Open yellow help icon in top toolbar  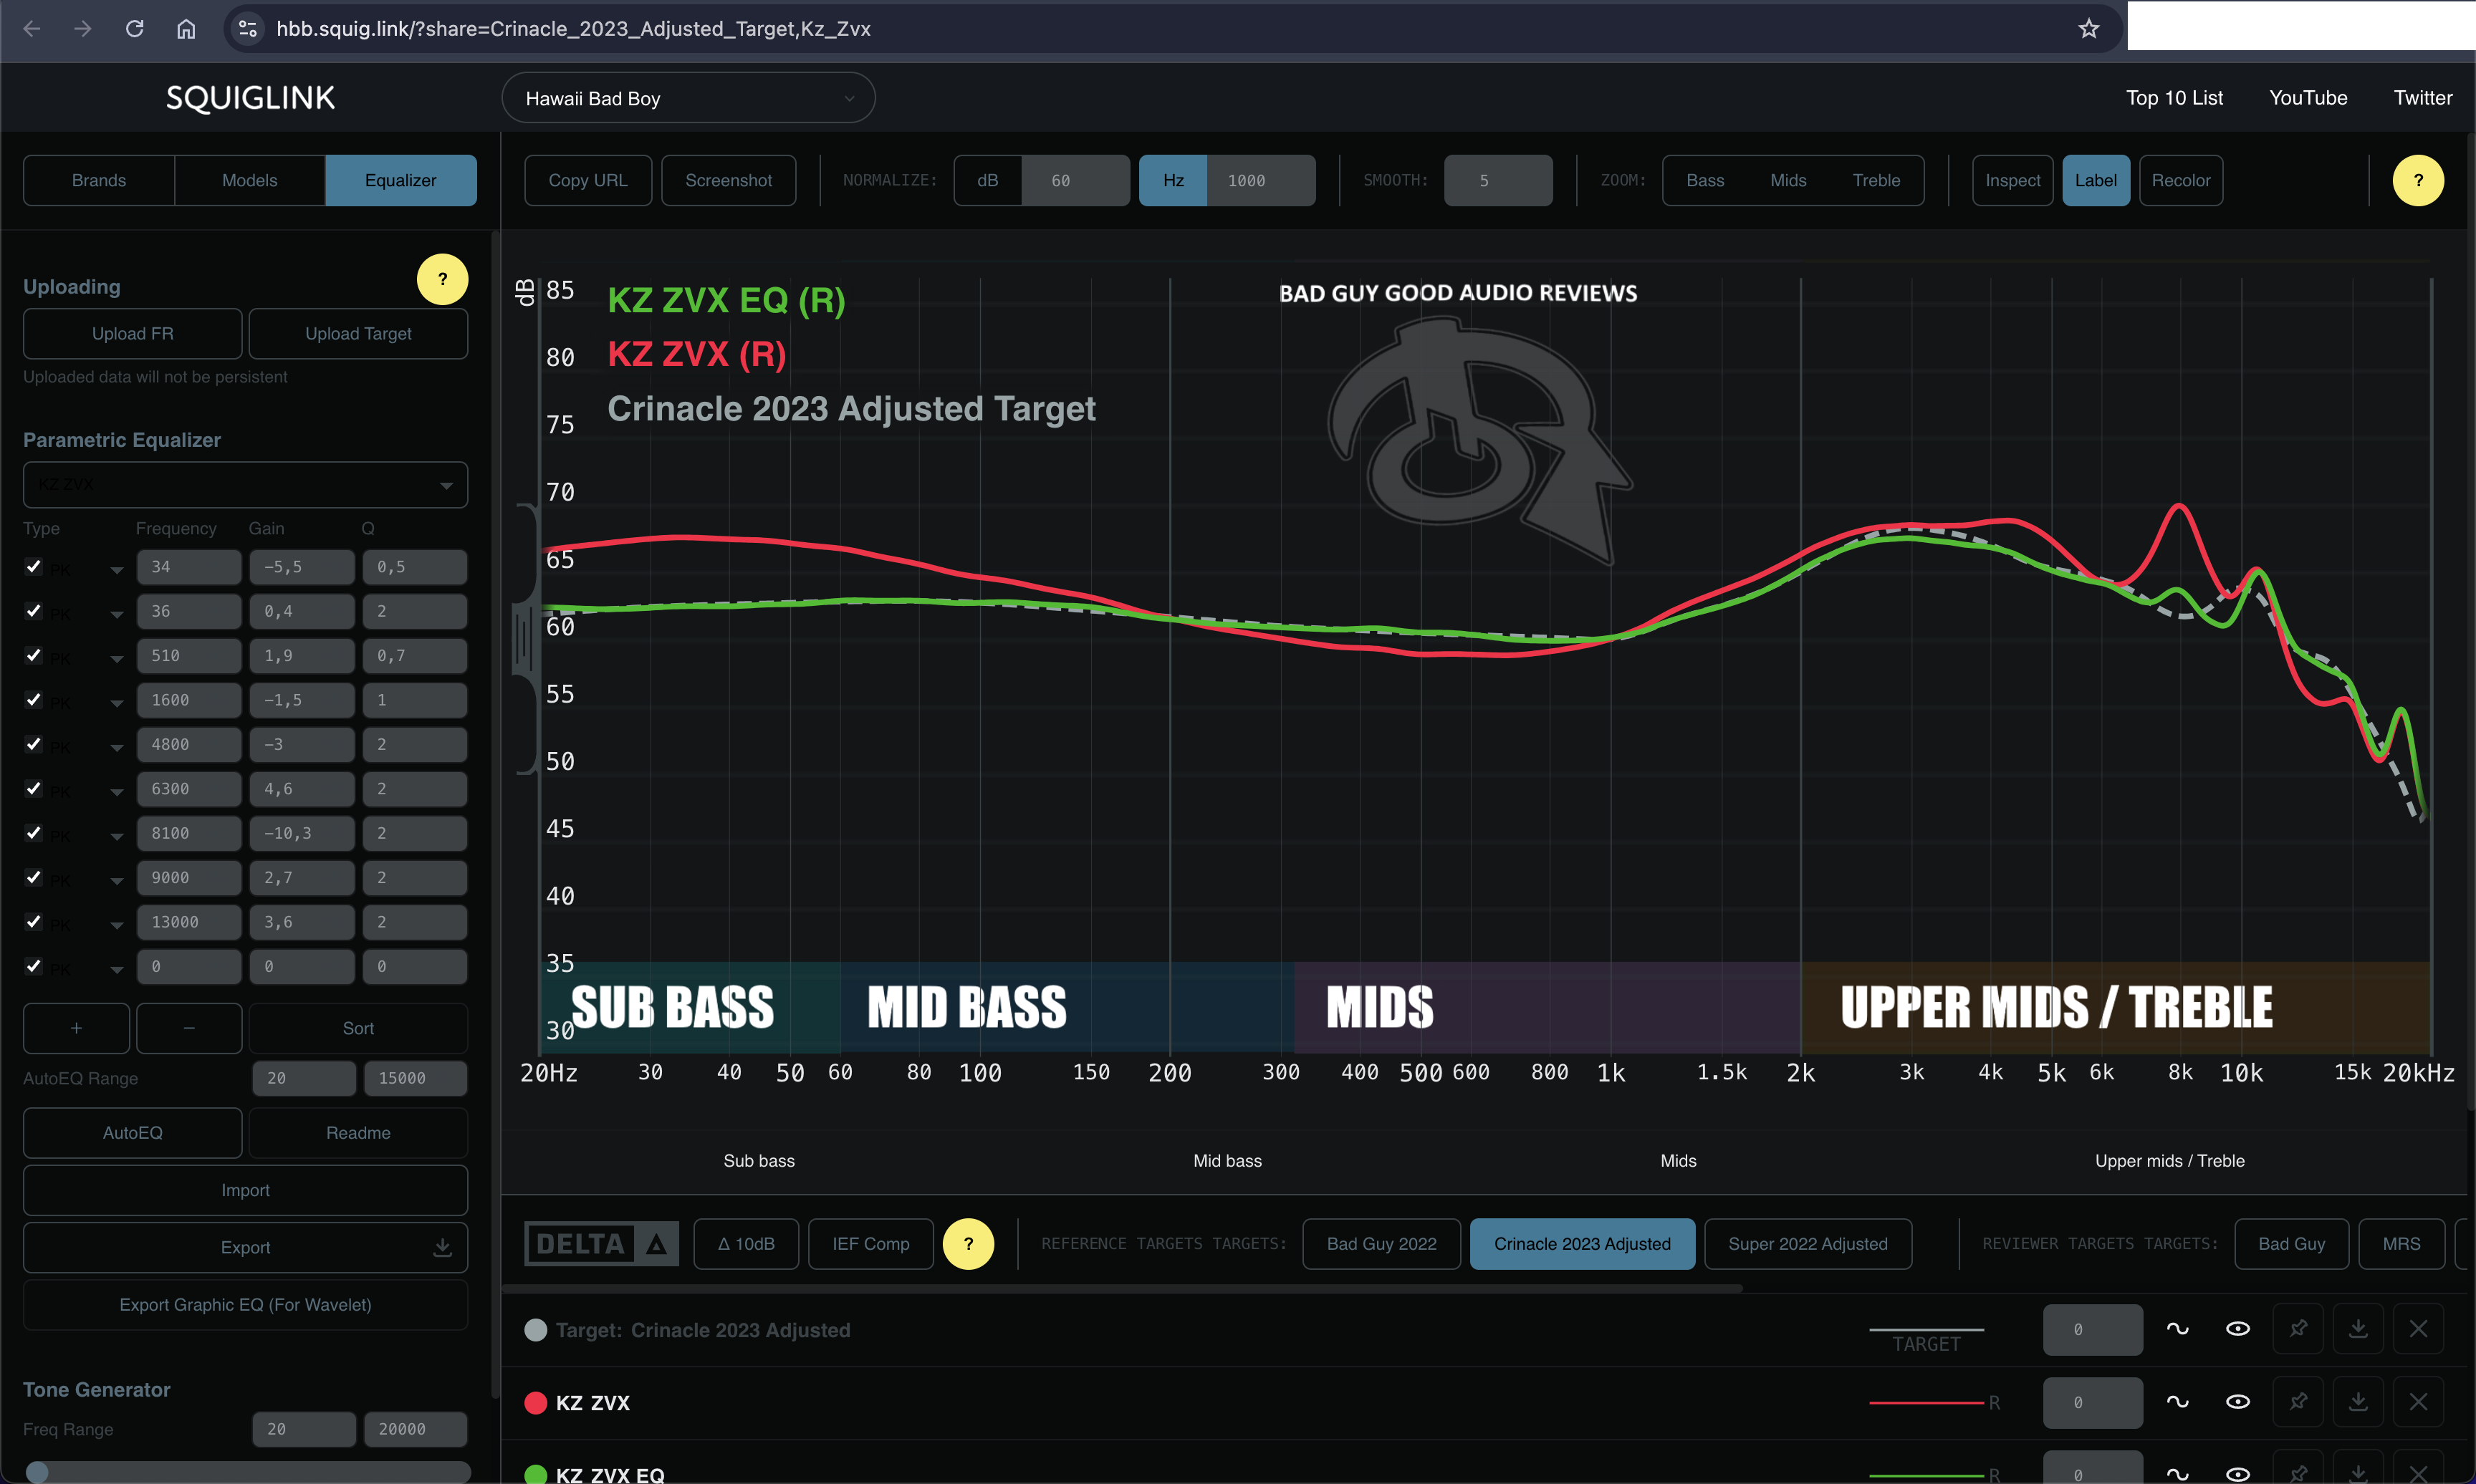point(2418,180)
